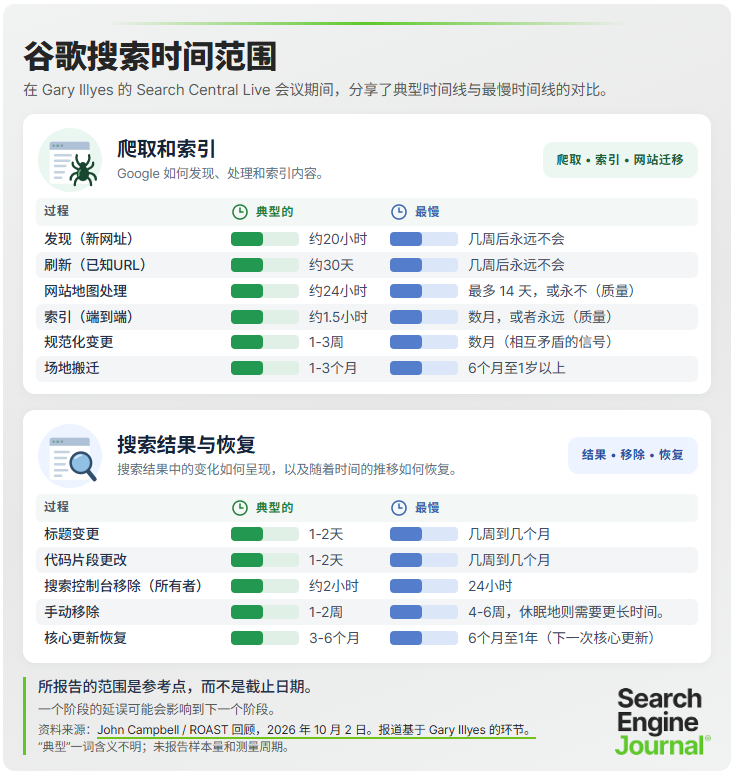Click the 1-3个月 value
740x777 pixels.
(333, 368)
